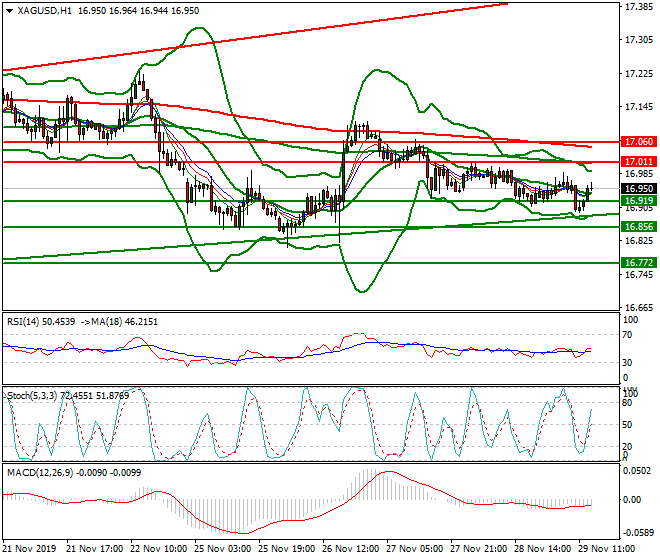The height and width of the screenshot is (560, 660).
Task: Select the 25 Nov 19:00 time axis label
Action: (x=287, y=549)
